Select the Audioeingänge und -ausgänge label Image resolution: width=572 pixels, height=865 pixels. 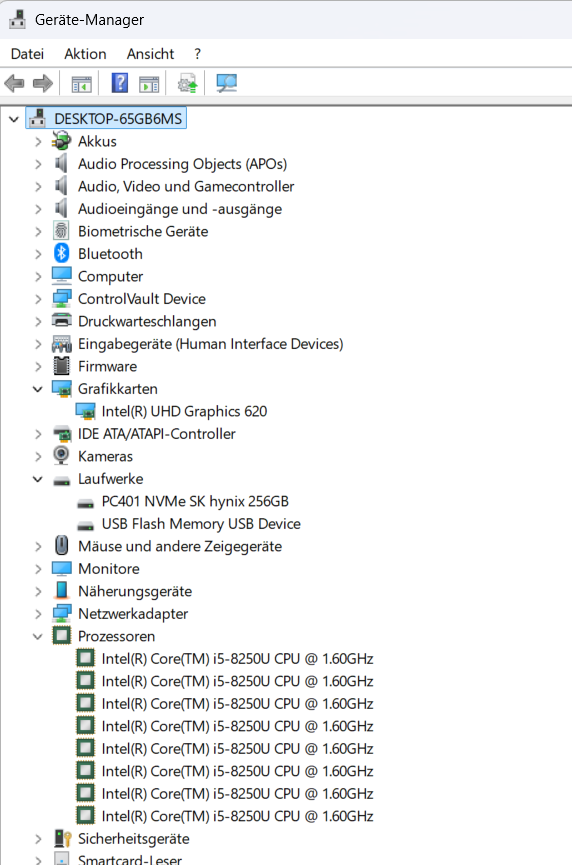180,209
